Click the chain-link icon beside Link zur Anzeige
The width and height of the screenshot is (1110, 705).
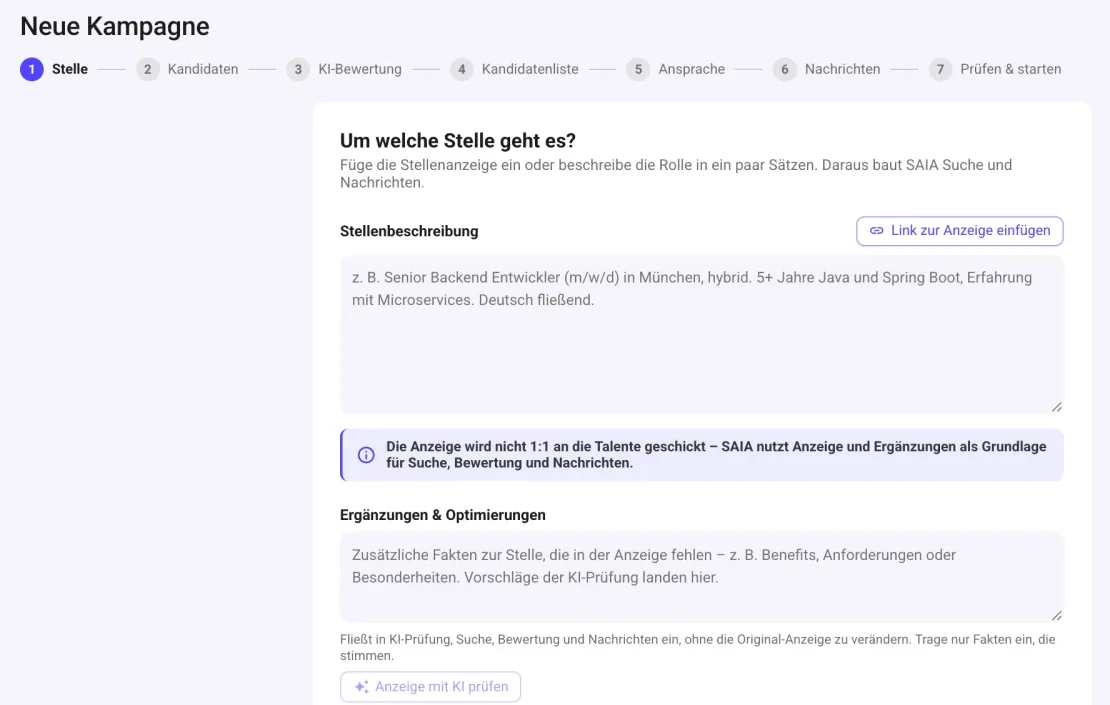pyautogui.click(x=876, y=231)
